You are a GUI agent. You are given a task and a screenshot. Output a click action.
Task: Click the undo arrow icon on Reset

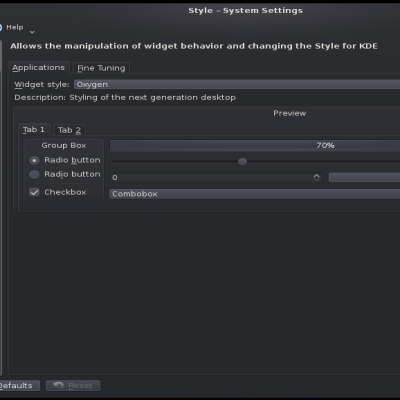click(59, 385)
